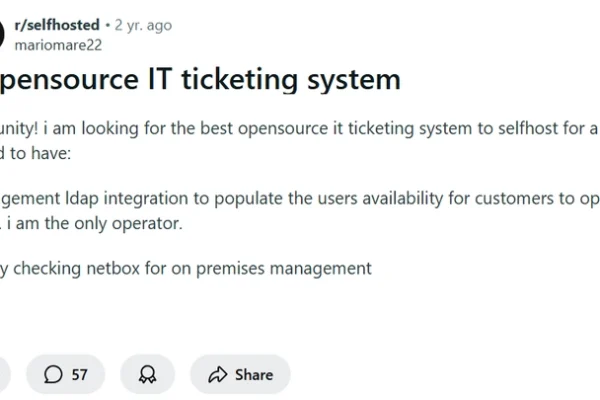Give an award using the ribbon icon
Image resolution: width=600 pixels, height=400 pixels.
tap(147, 374)
